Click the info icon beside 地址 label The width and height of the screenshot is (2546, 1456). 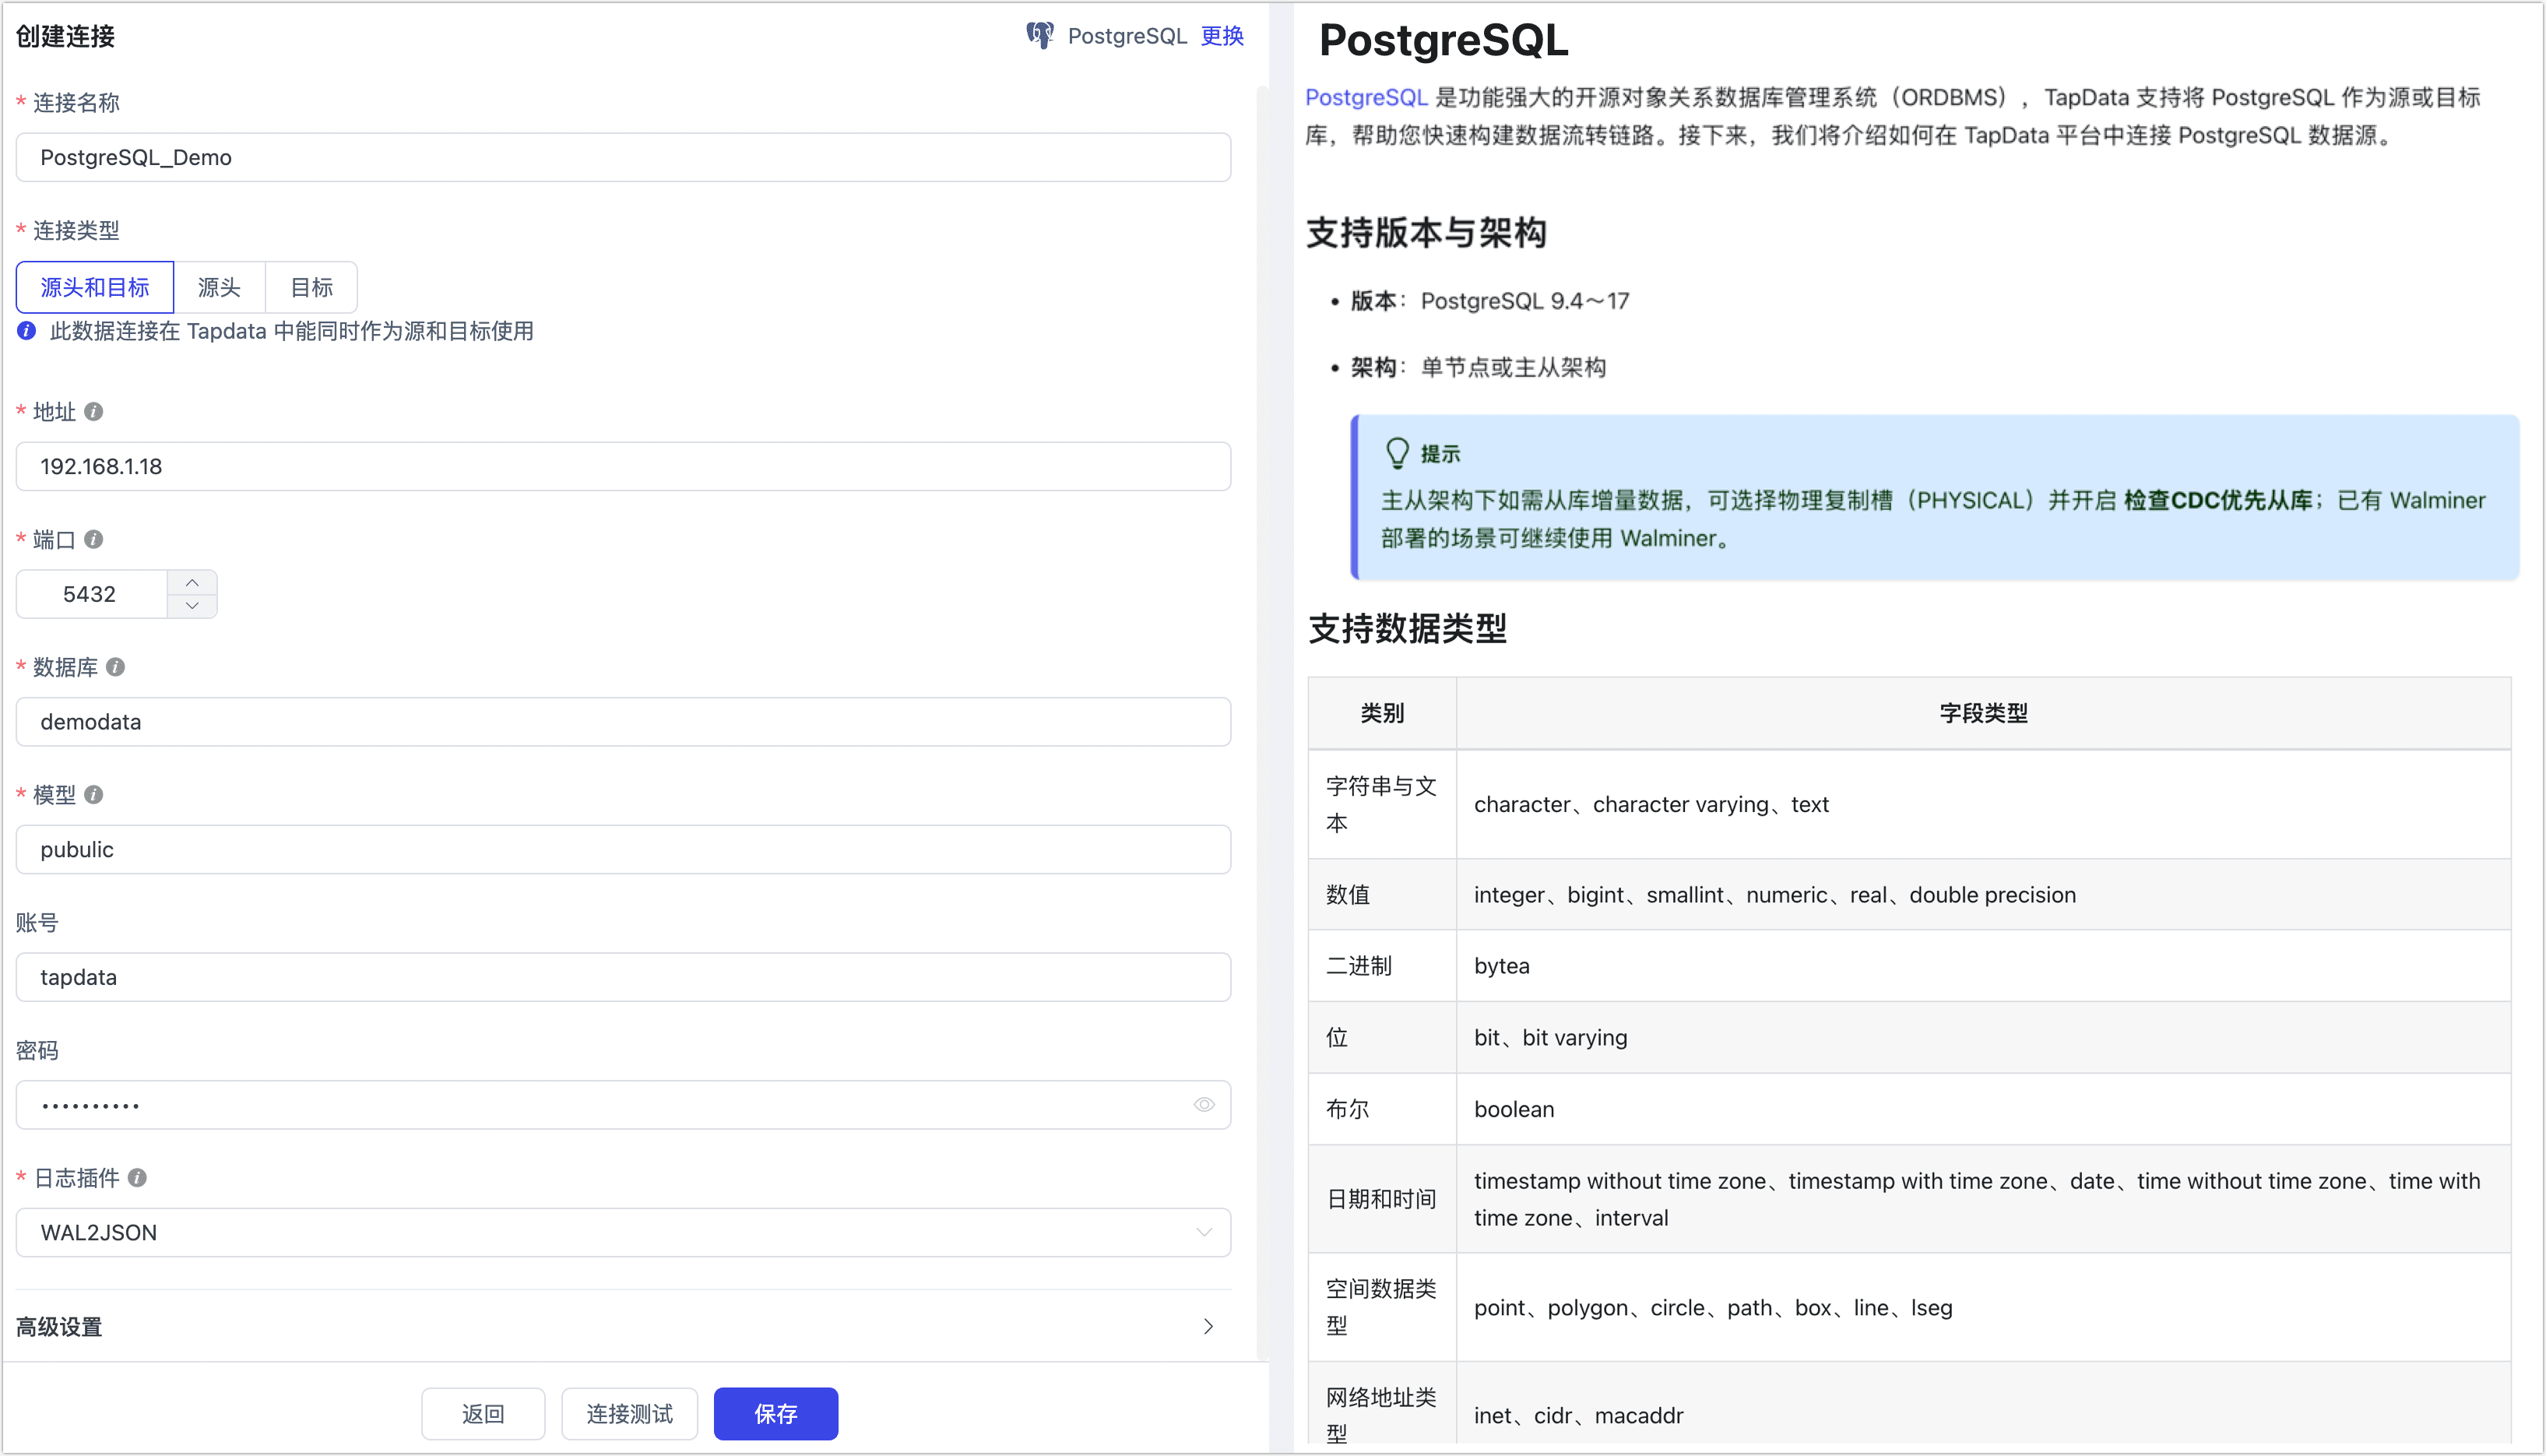(x=94, y=412)
